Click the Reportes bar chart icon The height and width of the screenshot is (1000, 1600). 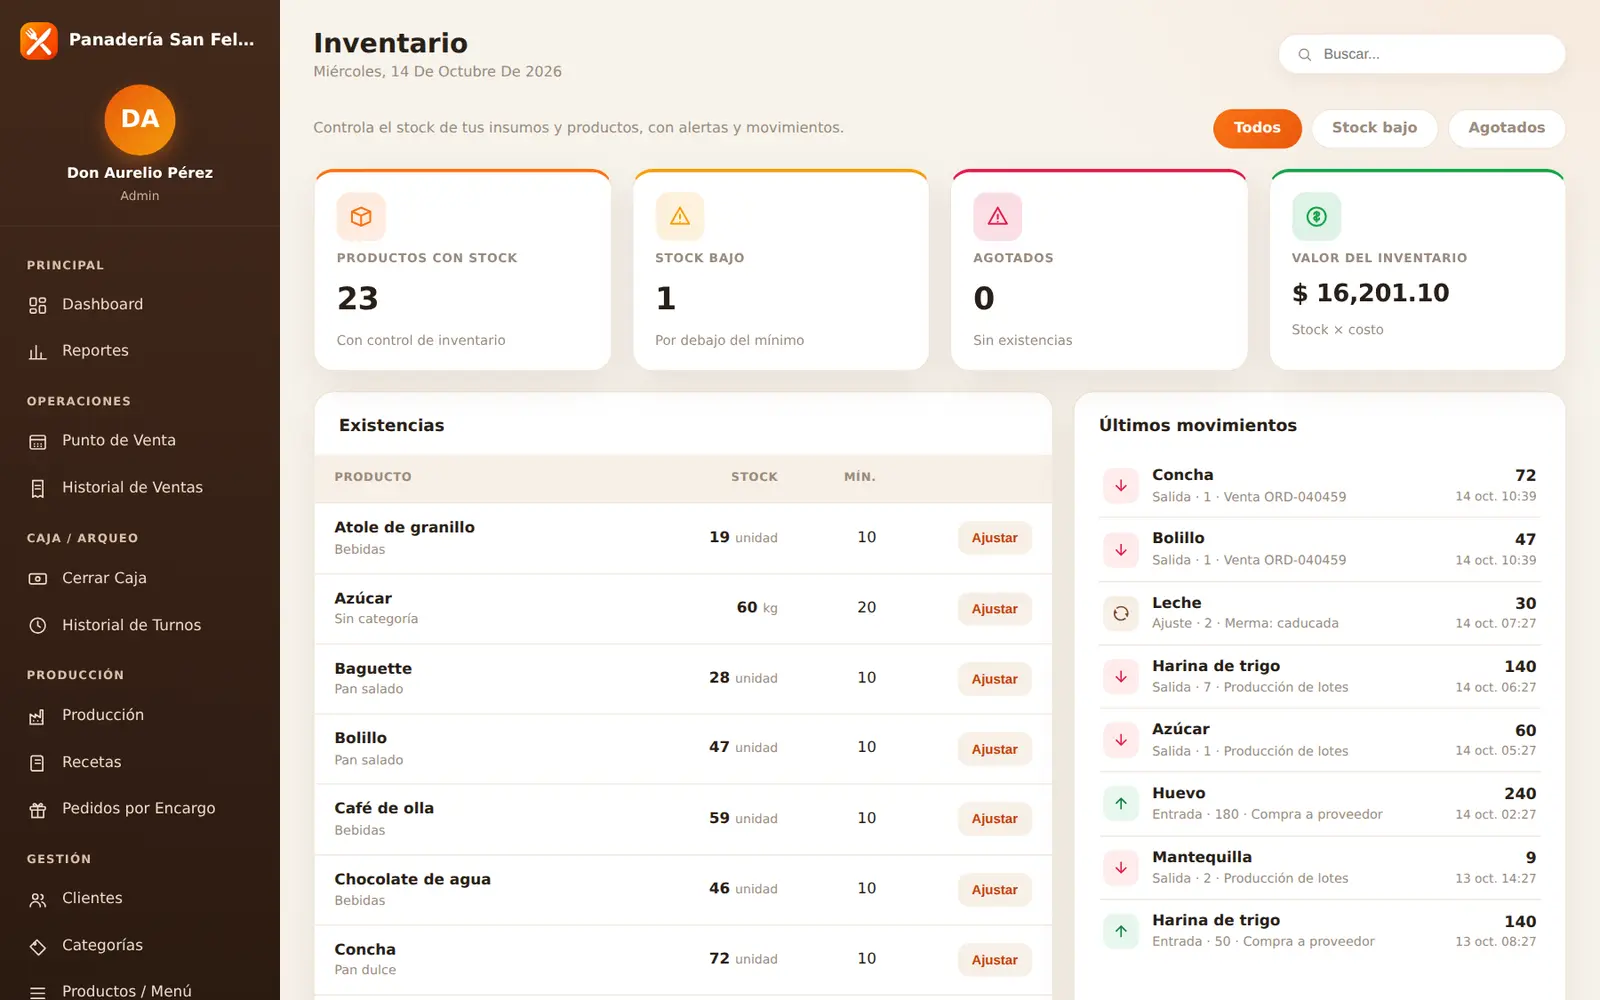(x=38, y=351)
